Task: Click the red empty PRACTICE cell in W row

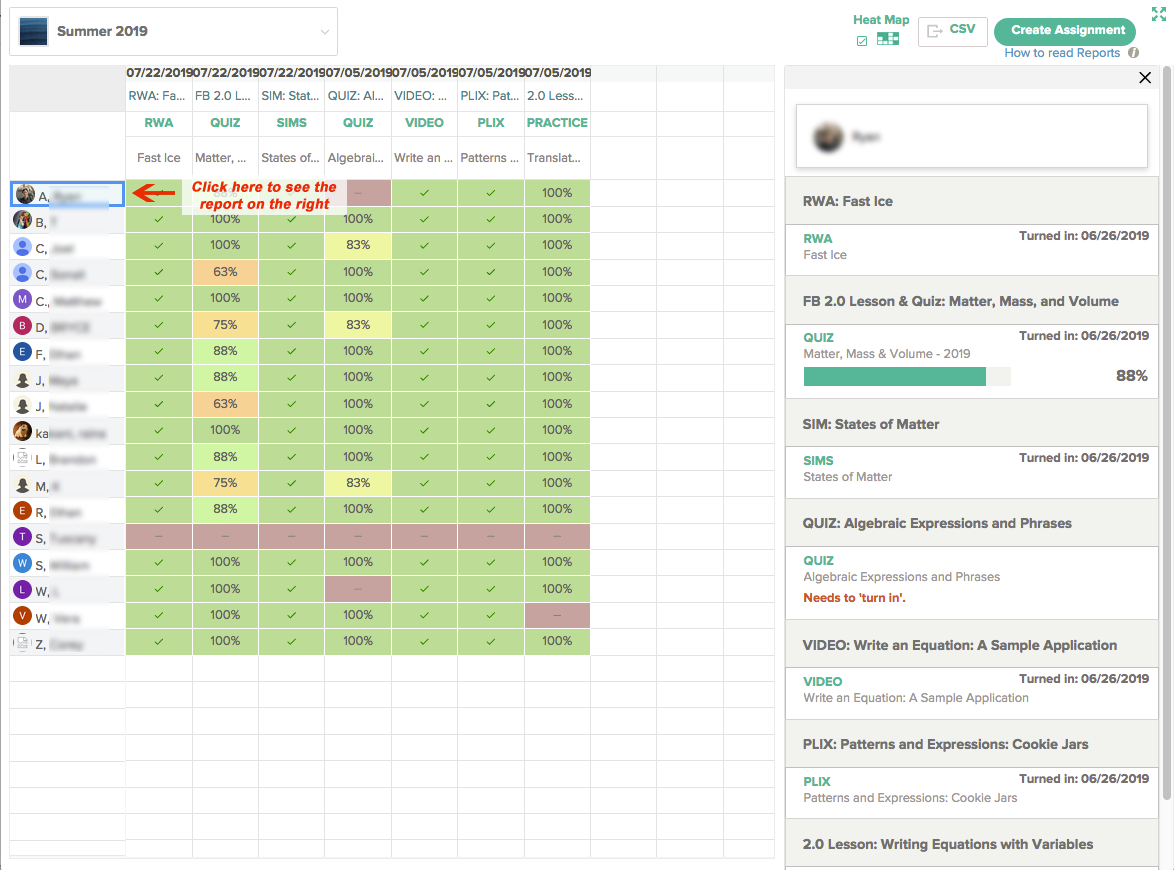Action: click(x=557, y=615)
